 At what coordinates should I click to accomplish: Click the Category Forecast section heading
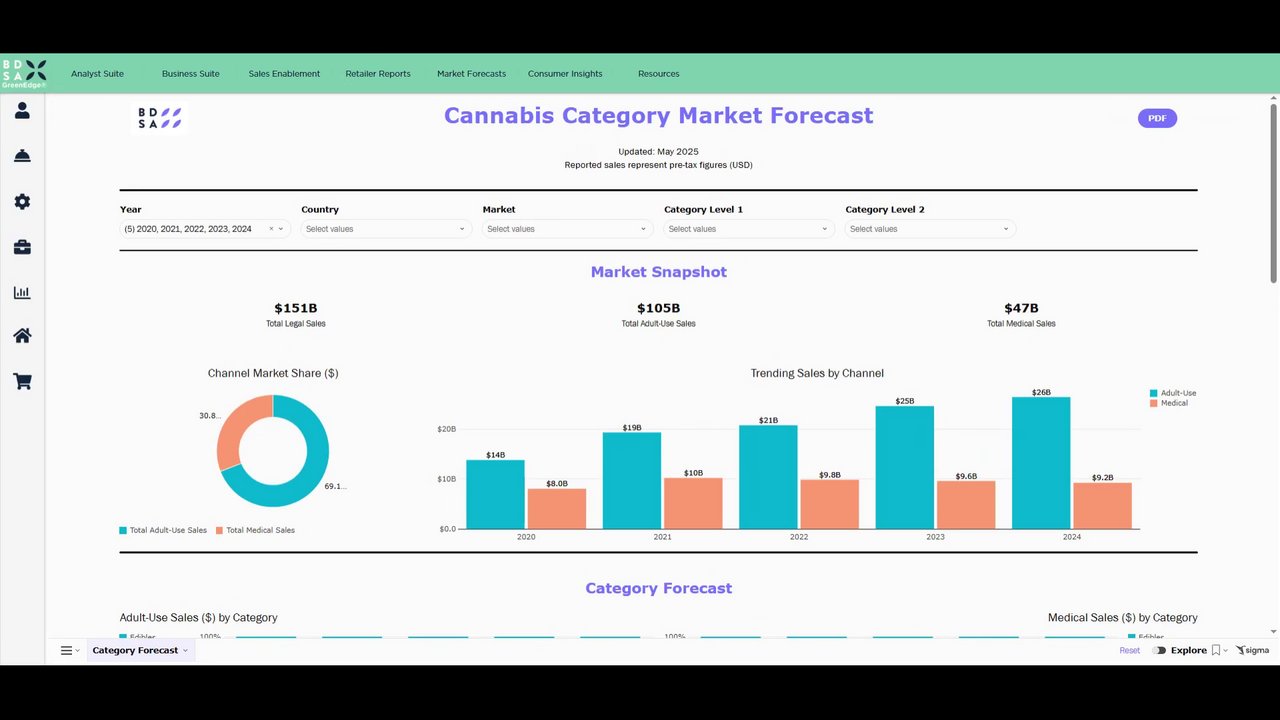click(658, 588)
